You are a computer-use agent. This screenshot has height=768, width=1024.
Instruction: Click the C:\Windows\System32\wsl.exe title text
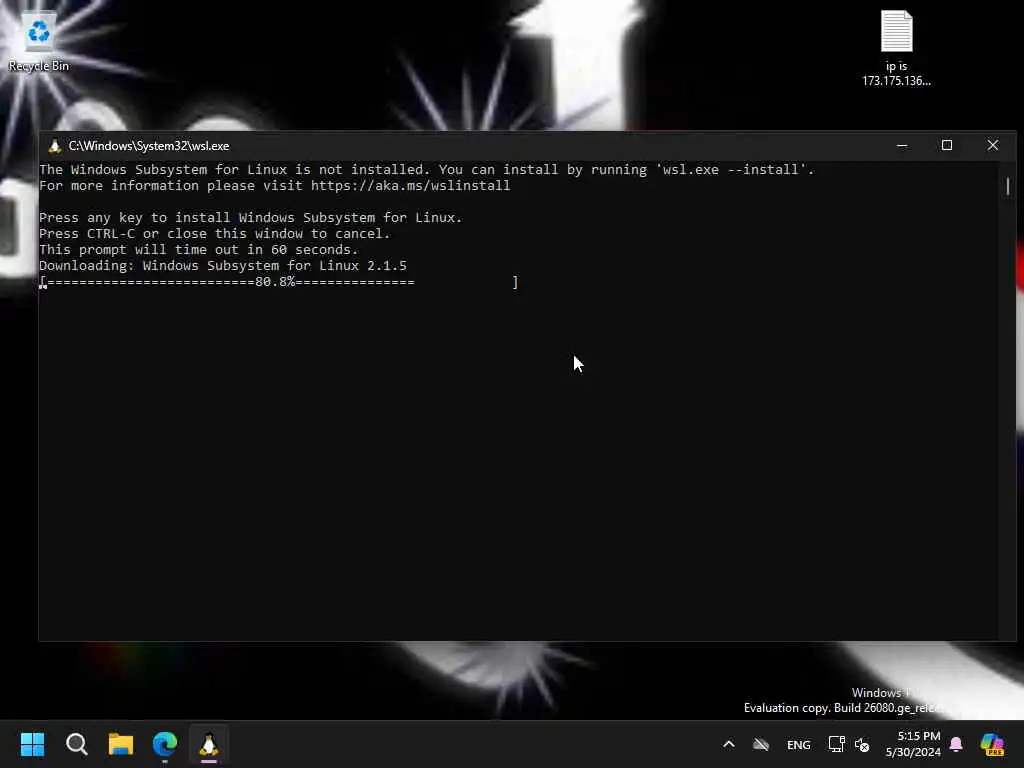[x=149, y=146]
